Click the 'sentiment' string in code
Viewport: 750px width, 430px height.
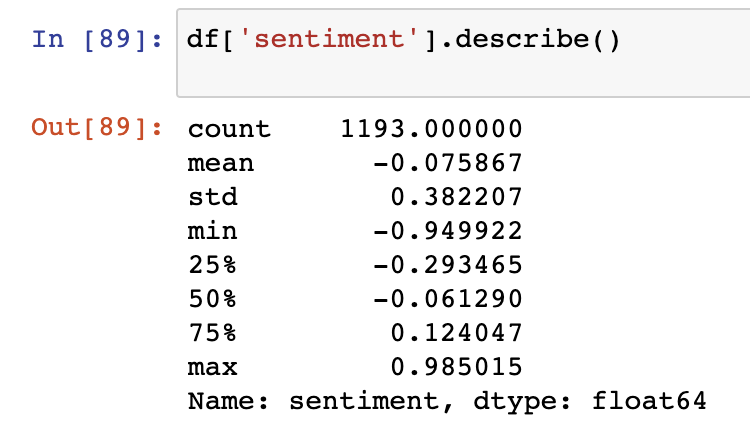point(329,38)
